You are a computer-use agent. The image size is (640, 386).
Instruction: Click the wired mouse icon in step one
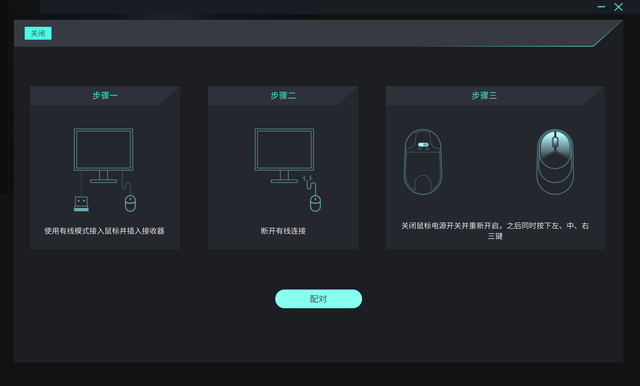(x=130, y=203)
